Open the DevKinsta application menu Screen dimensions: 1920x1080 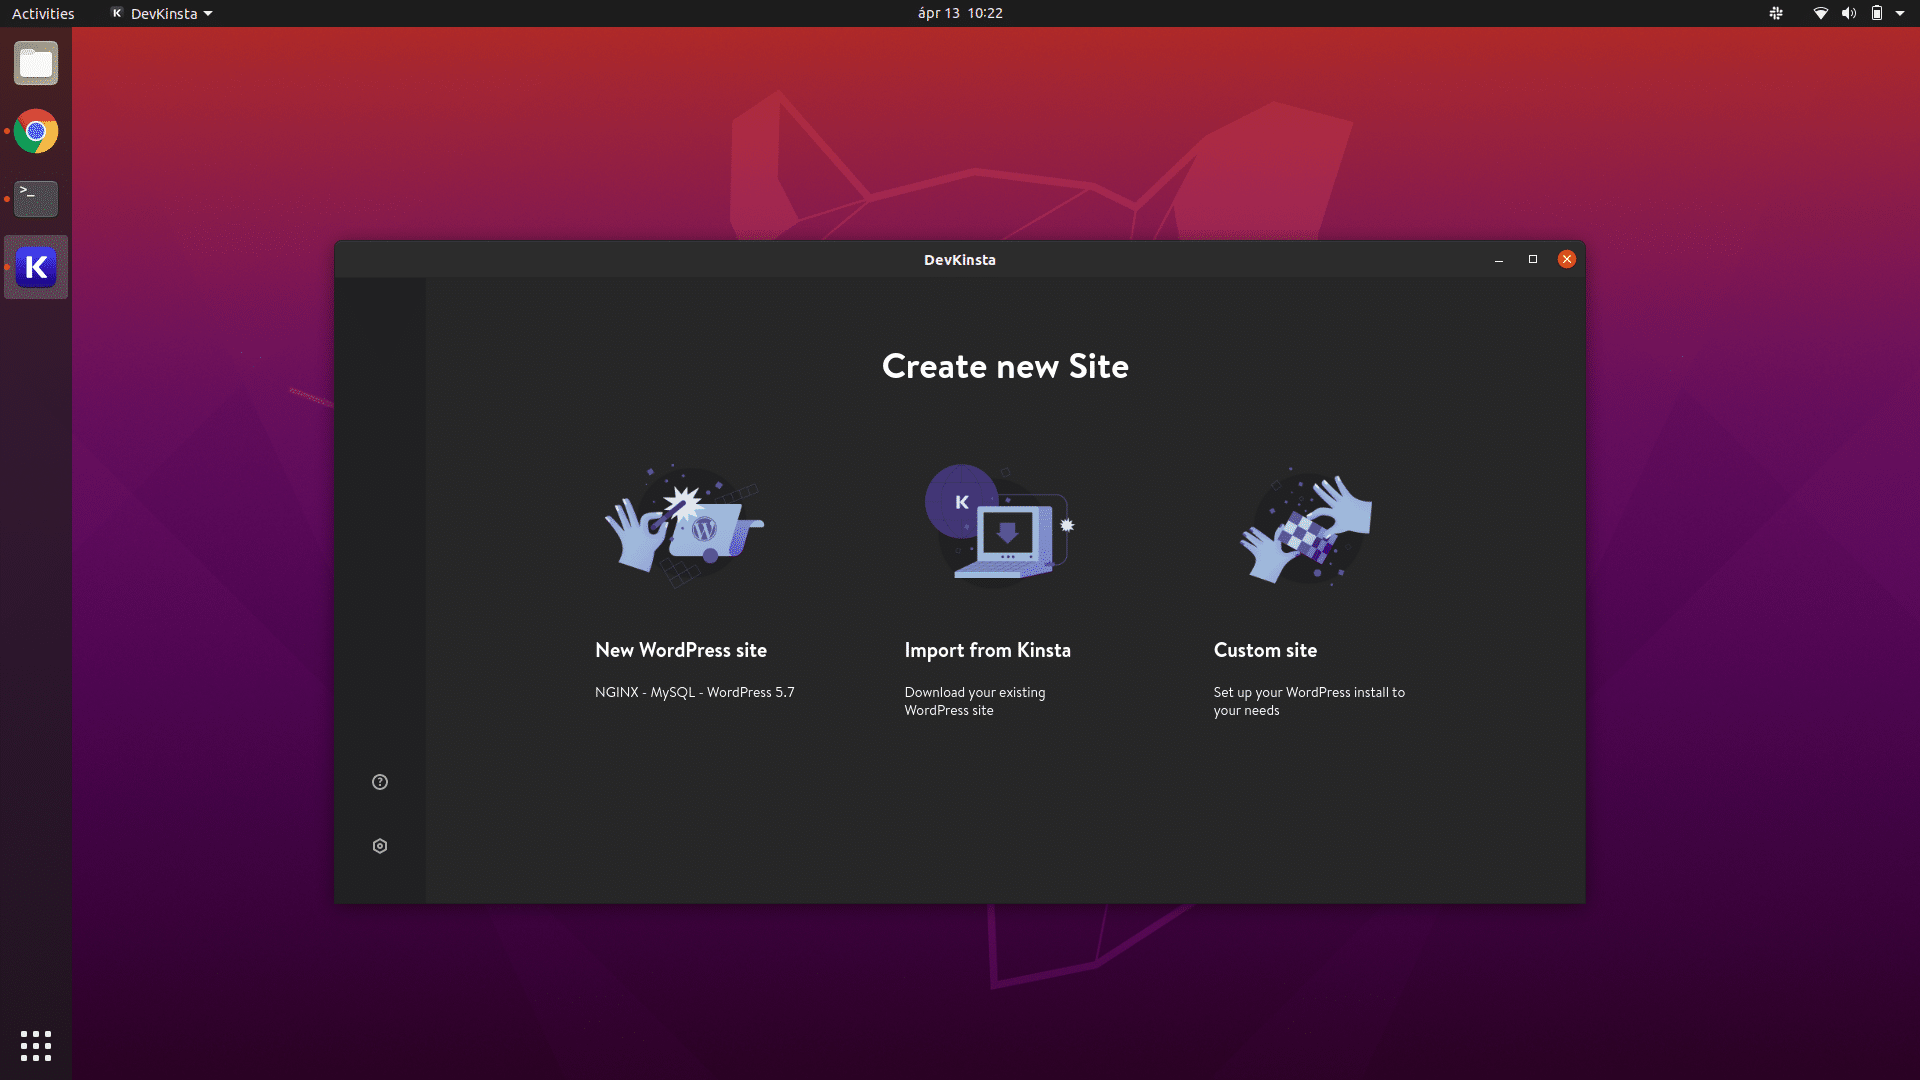[x=158, y=13]
